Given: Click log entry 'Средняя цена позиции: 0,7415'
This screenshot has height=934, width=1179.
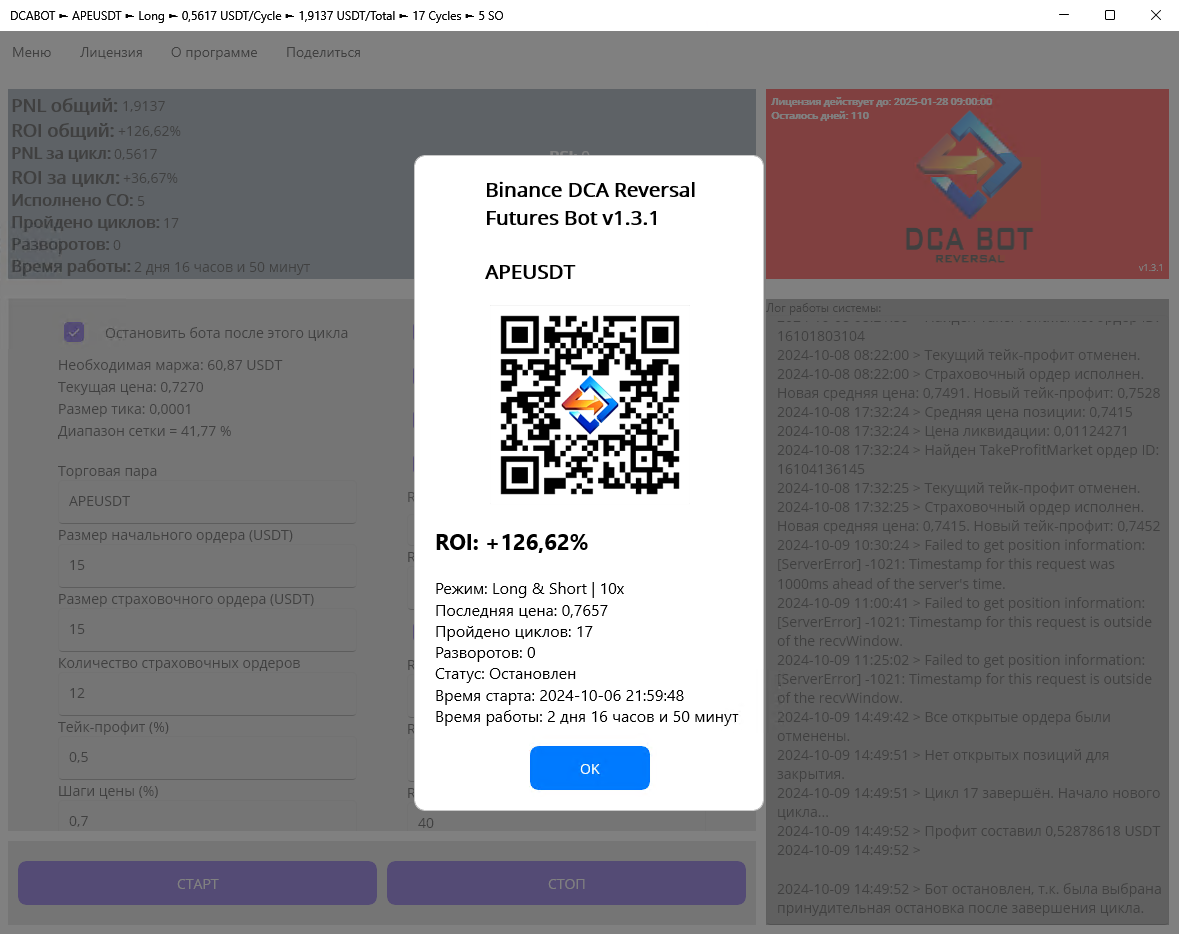Looking at the screenshot, I should (x=954, y=412).
